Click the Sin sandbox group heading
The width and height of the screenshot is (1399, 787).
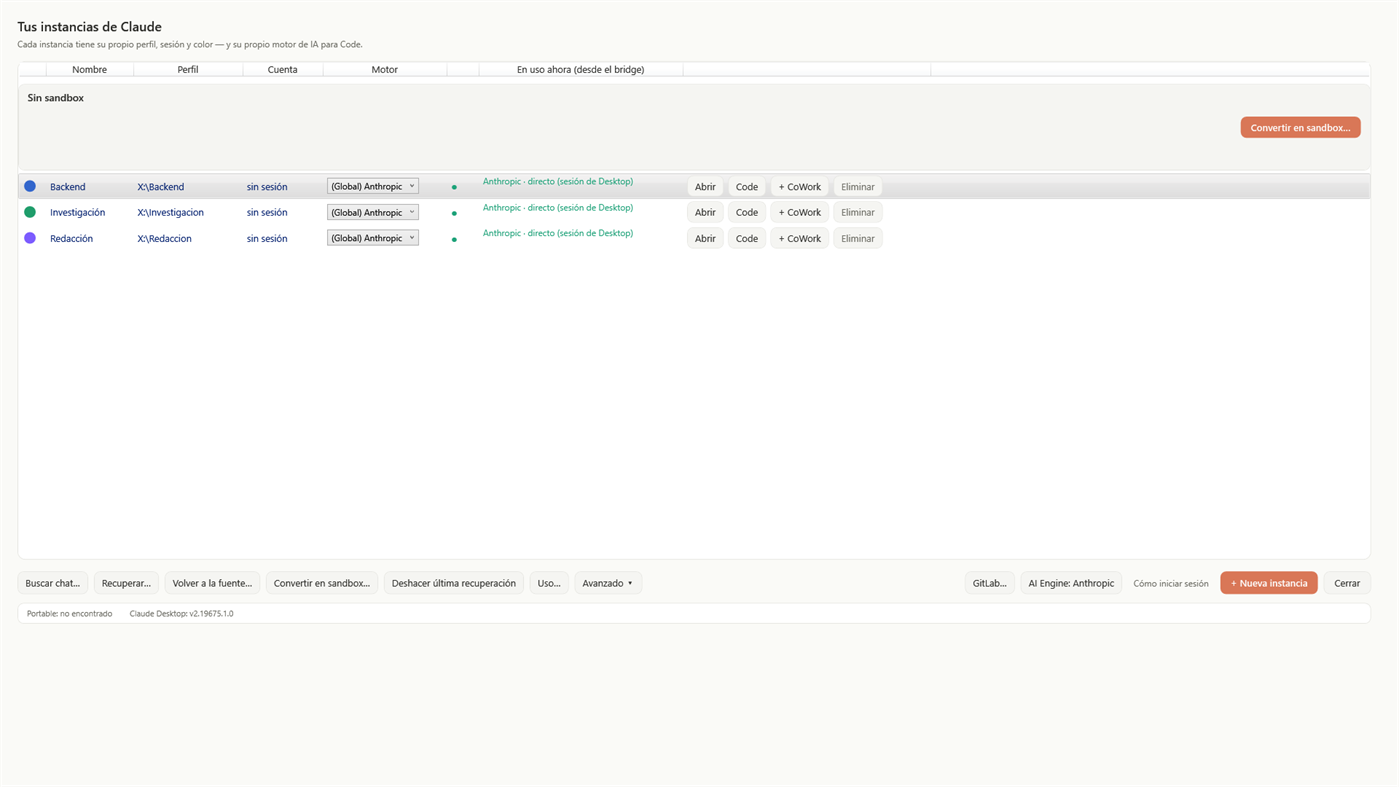(56, 98)
